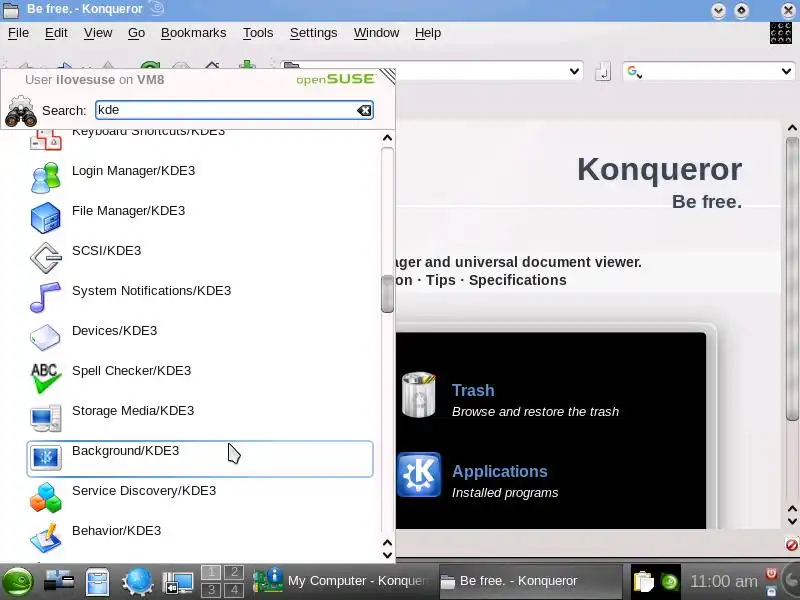Viewport: 800px width, 600px height.
Task: Open Spell Checker/KDE3 module
Action: pos(199,378)
